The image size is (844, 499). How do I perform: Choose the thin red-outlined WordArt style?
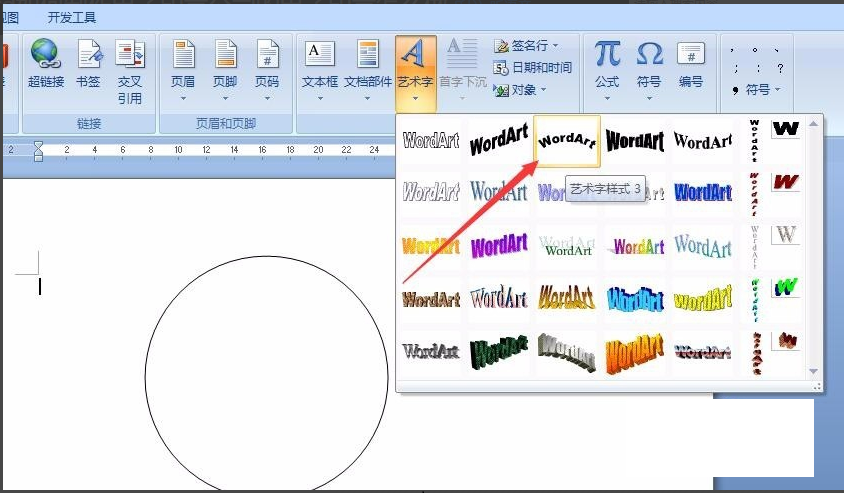pos(498,299)
